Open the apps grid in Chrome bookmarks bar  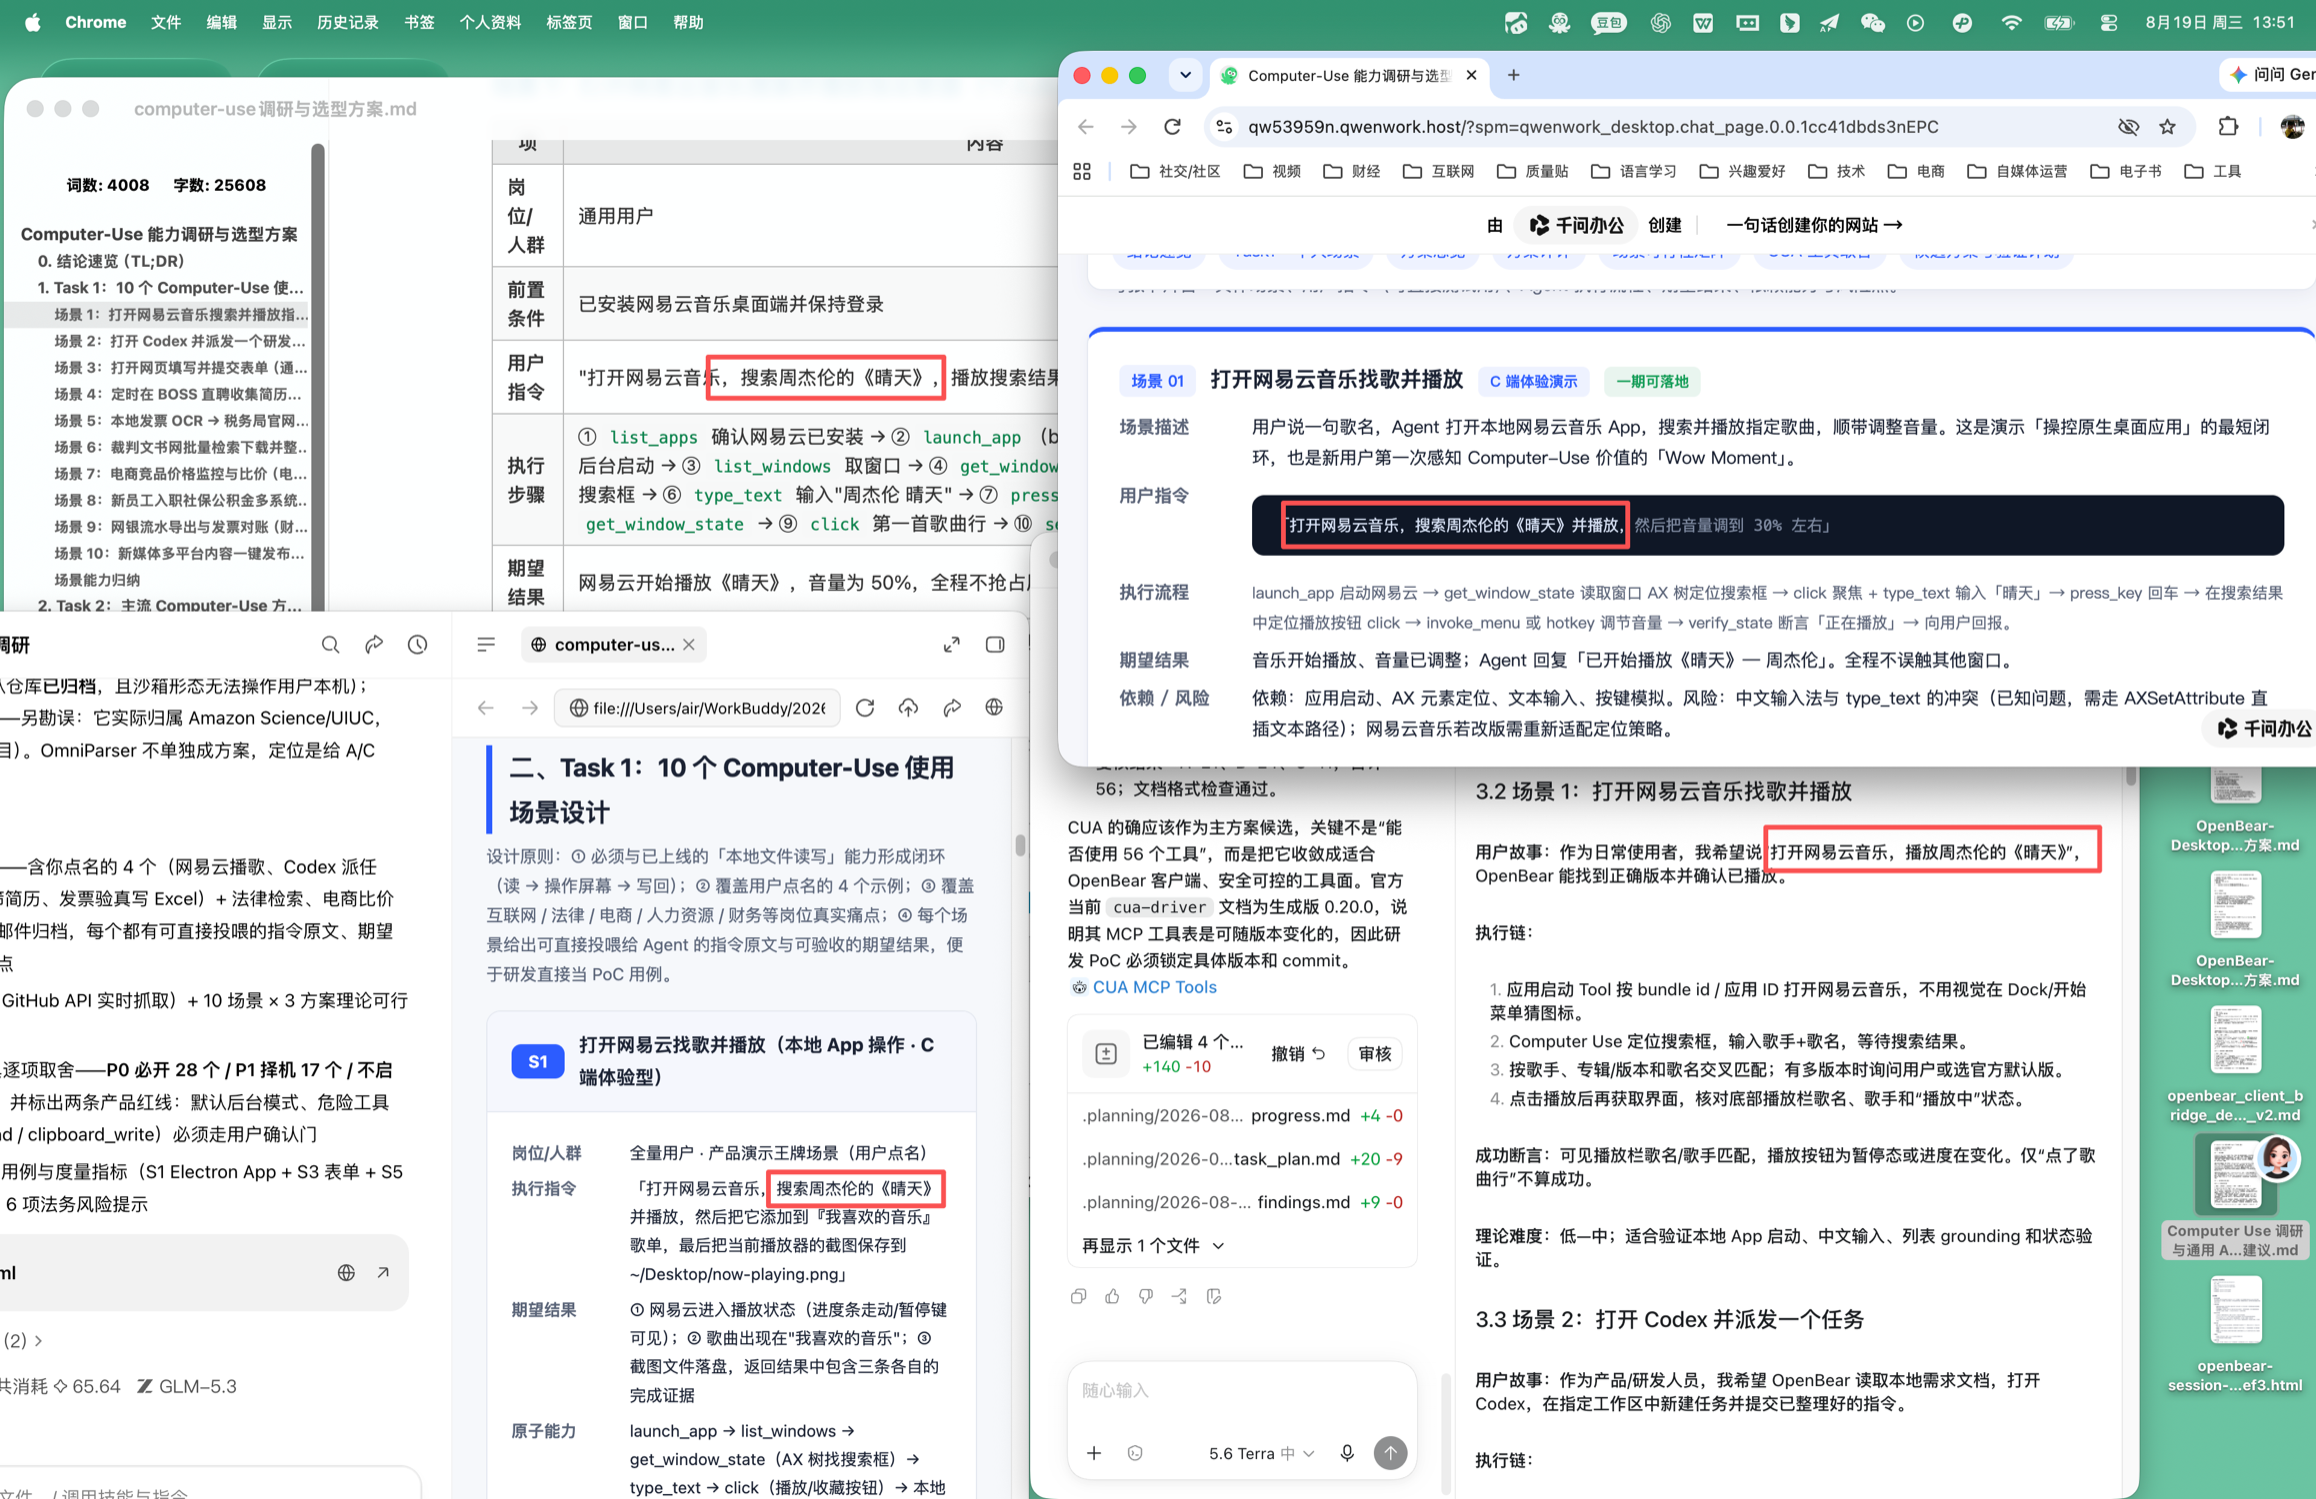[x=1082, y=172]
